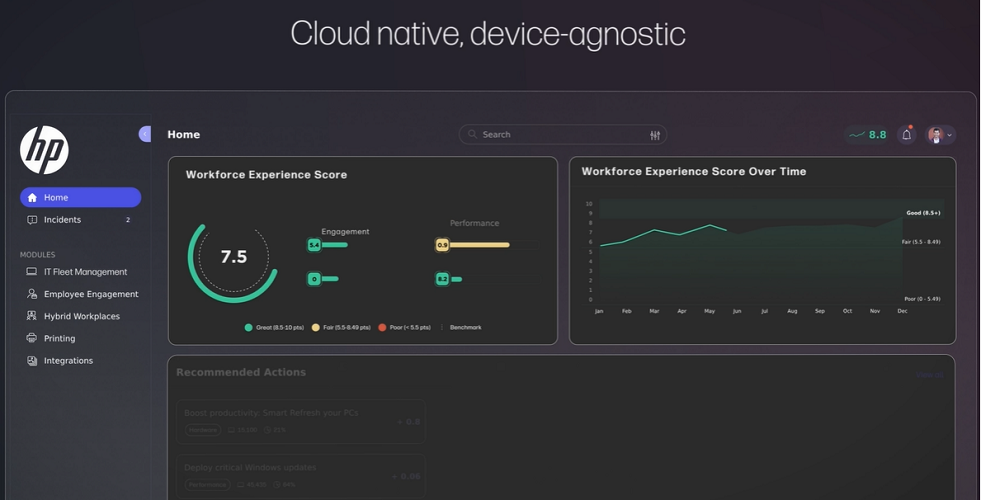Select the Home menu item
The height and width of the screenshot is (500, 981).
click(x=80, y=198)
